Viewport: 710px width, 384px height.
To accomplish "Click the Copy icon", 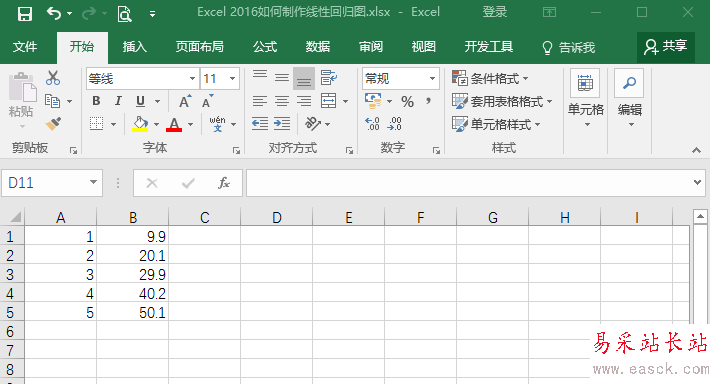I will tap(53, 101).
